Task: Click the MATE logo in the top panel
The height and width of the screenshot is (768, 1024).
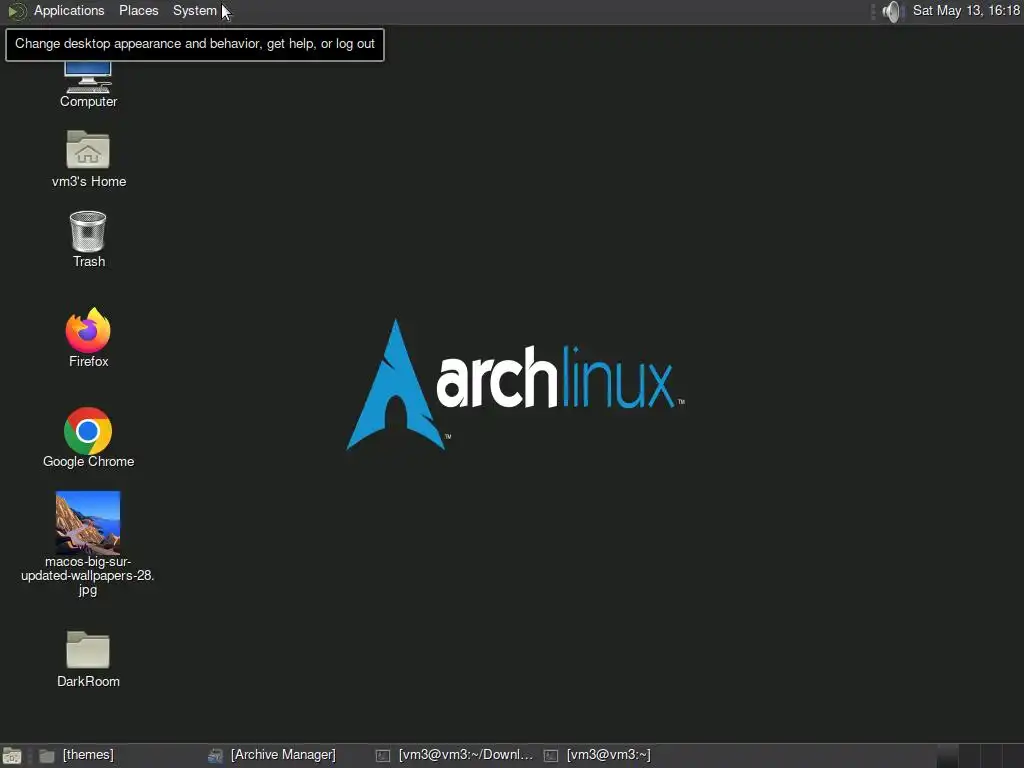Action: [x=16, y=11]
